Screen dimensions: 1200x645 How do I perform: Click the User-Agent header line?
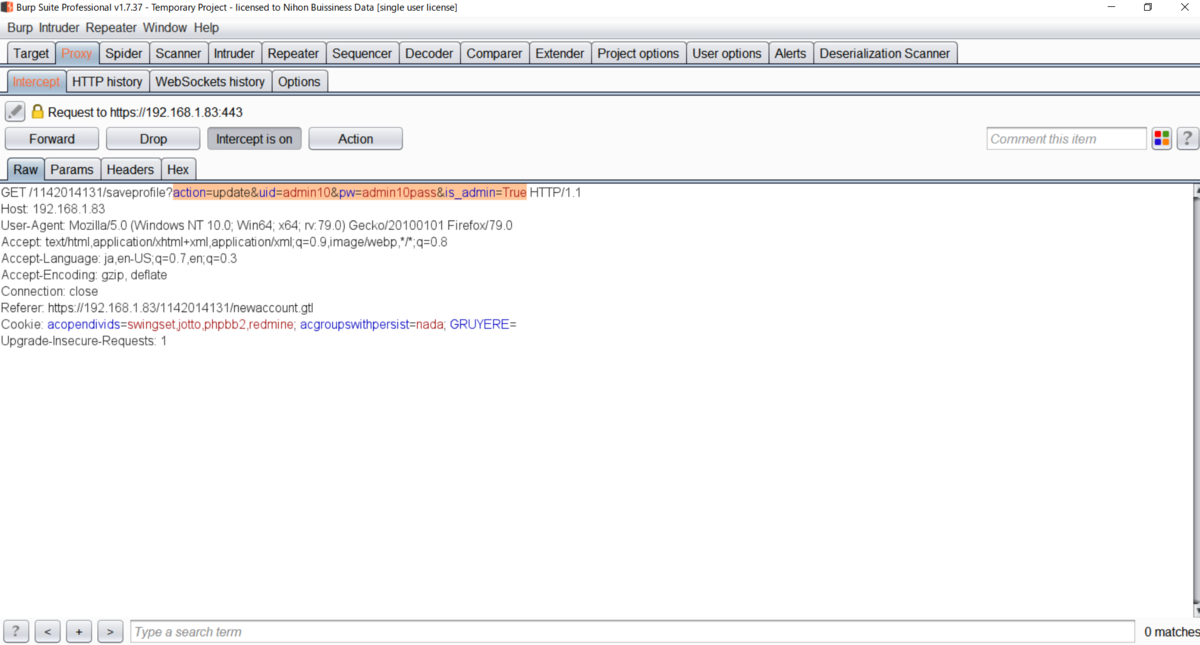257,226
